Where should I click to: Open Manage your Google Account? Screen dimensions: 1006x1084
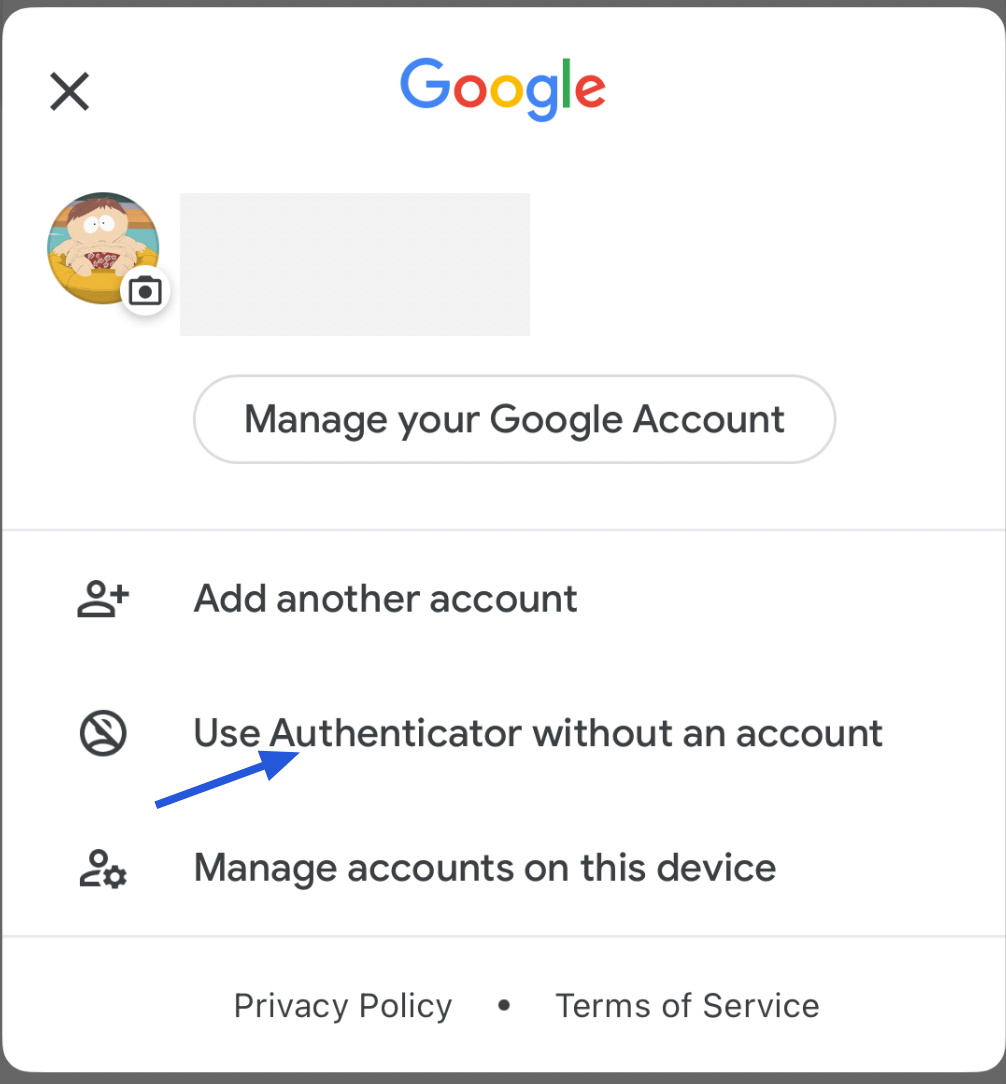point(514,419)
